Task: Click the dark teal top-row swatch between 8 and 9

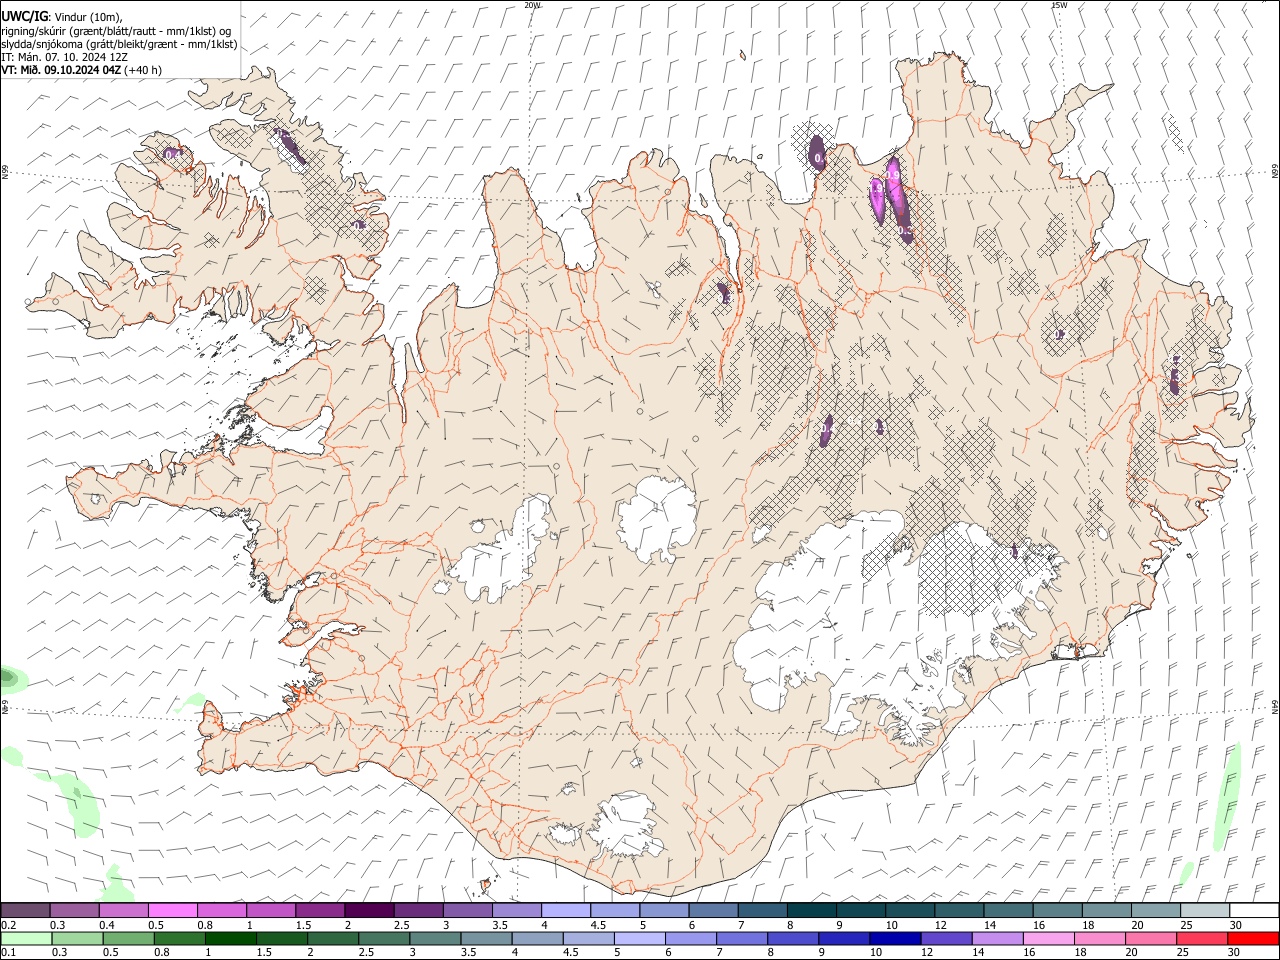Action: click(811, 910)
